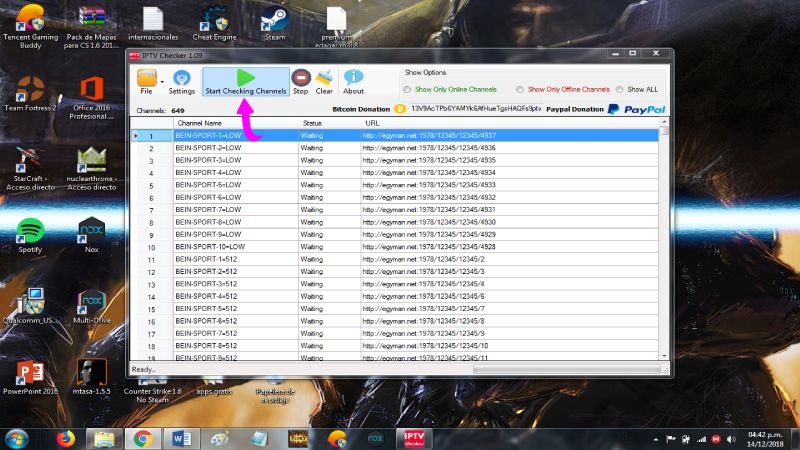This screenshot has height=450, width=800.
Task: Clear the channel list
Action: pos(324,82)
